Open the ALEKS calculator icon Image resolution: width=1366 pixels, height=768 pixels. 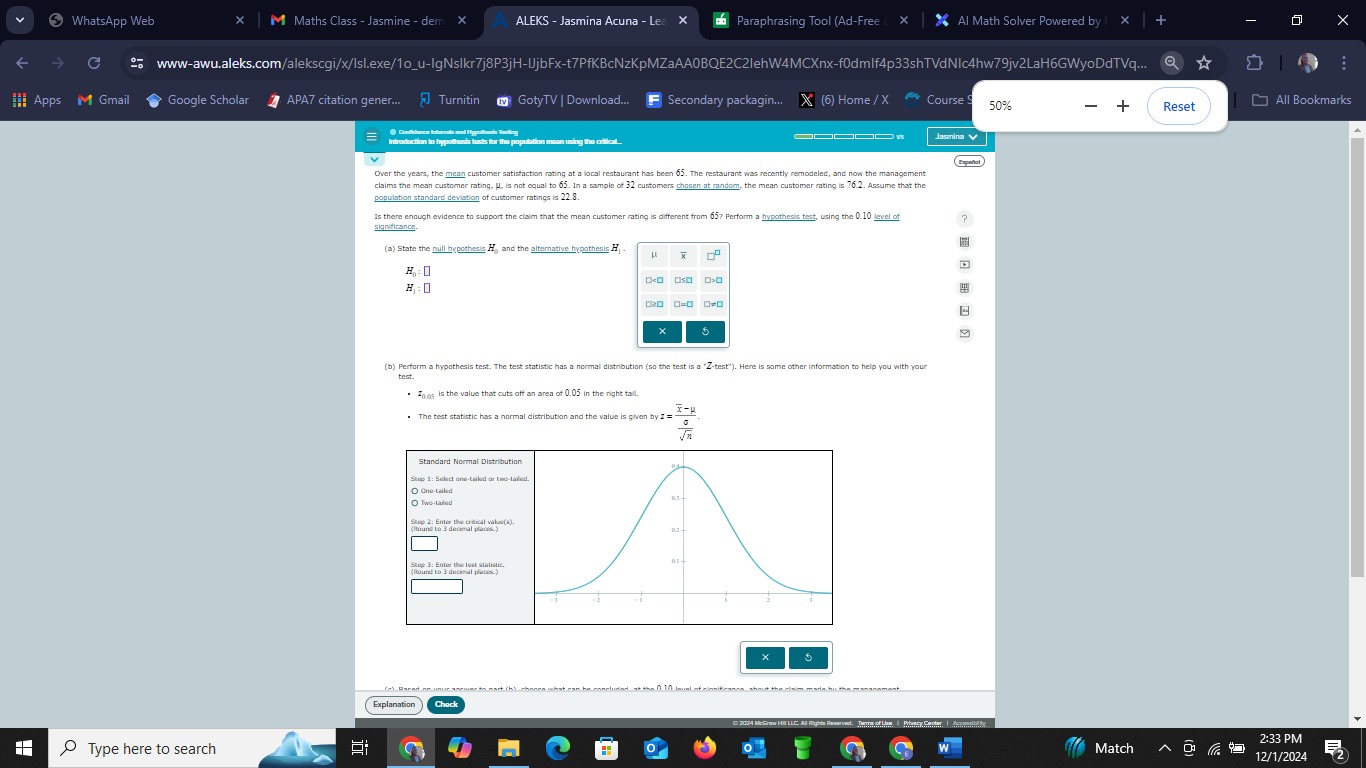tap(964, 242)
